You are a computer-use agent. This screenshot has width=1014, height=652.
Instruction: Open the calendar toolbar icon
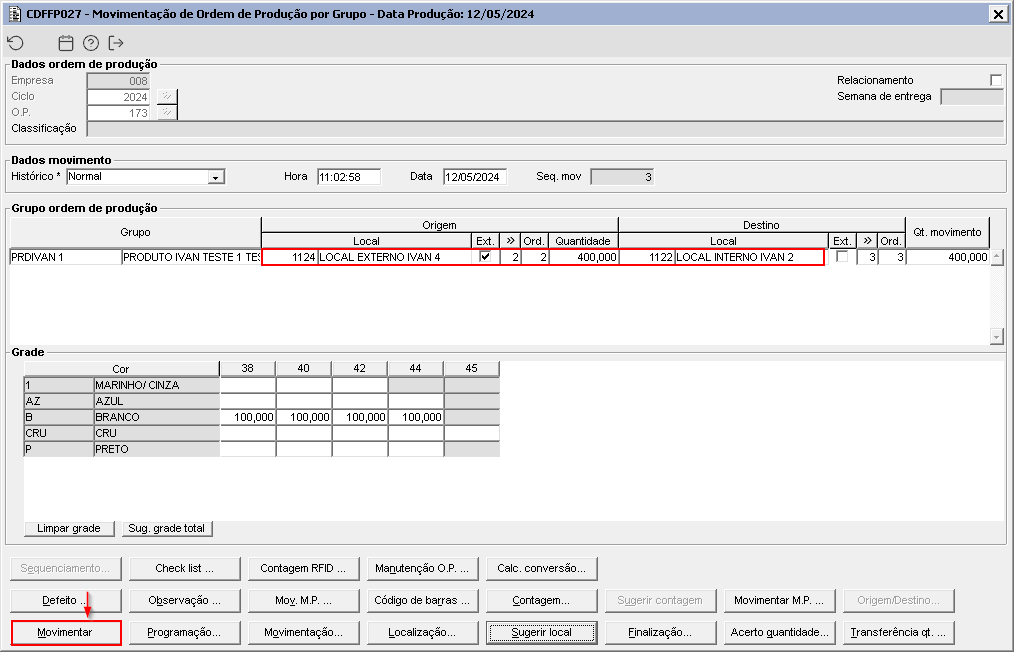coord(66,43)
